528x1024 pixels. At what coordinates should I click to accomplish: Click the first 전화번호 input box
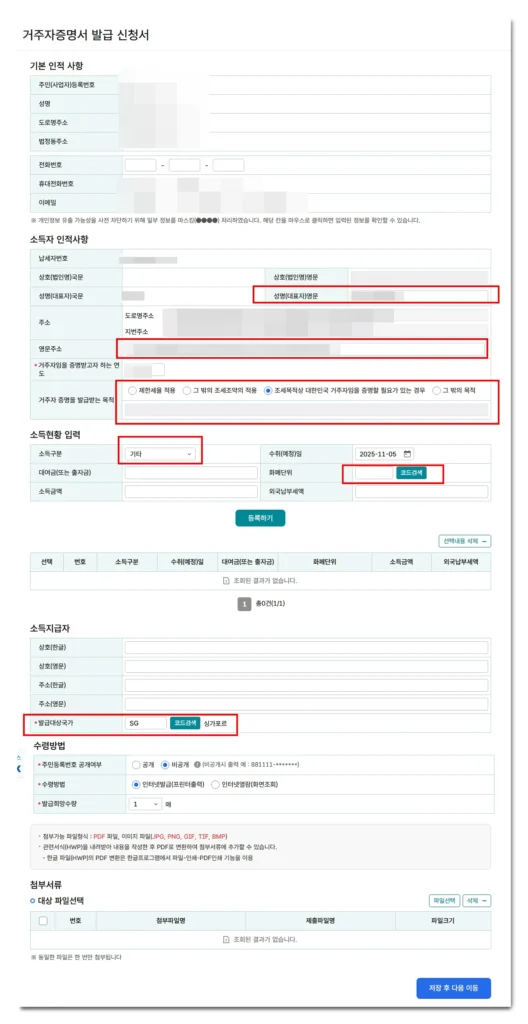point(140,165)
